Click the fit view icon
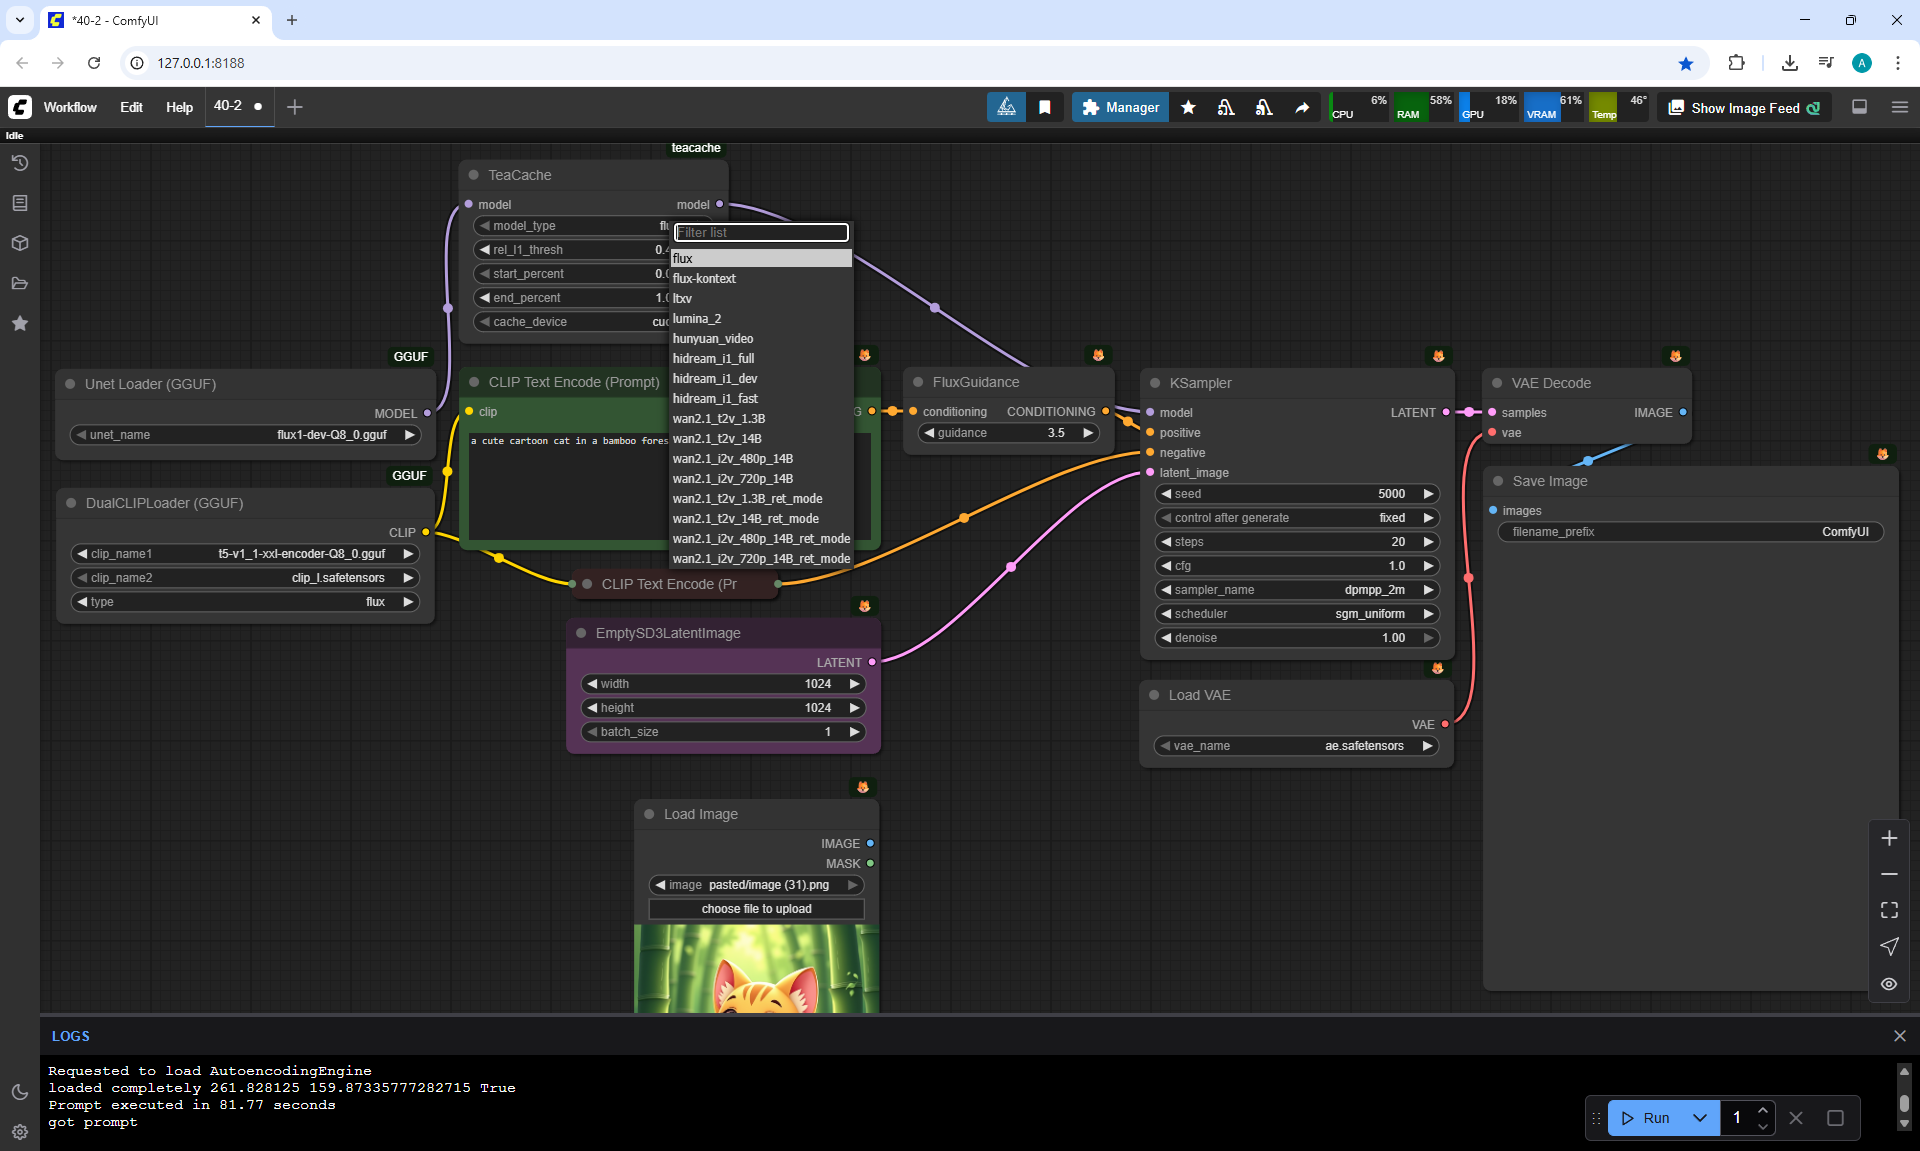This screenshot has width=1920, height=1151. [x=1889, y=910]
